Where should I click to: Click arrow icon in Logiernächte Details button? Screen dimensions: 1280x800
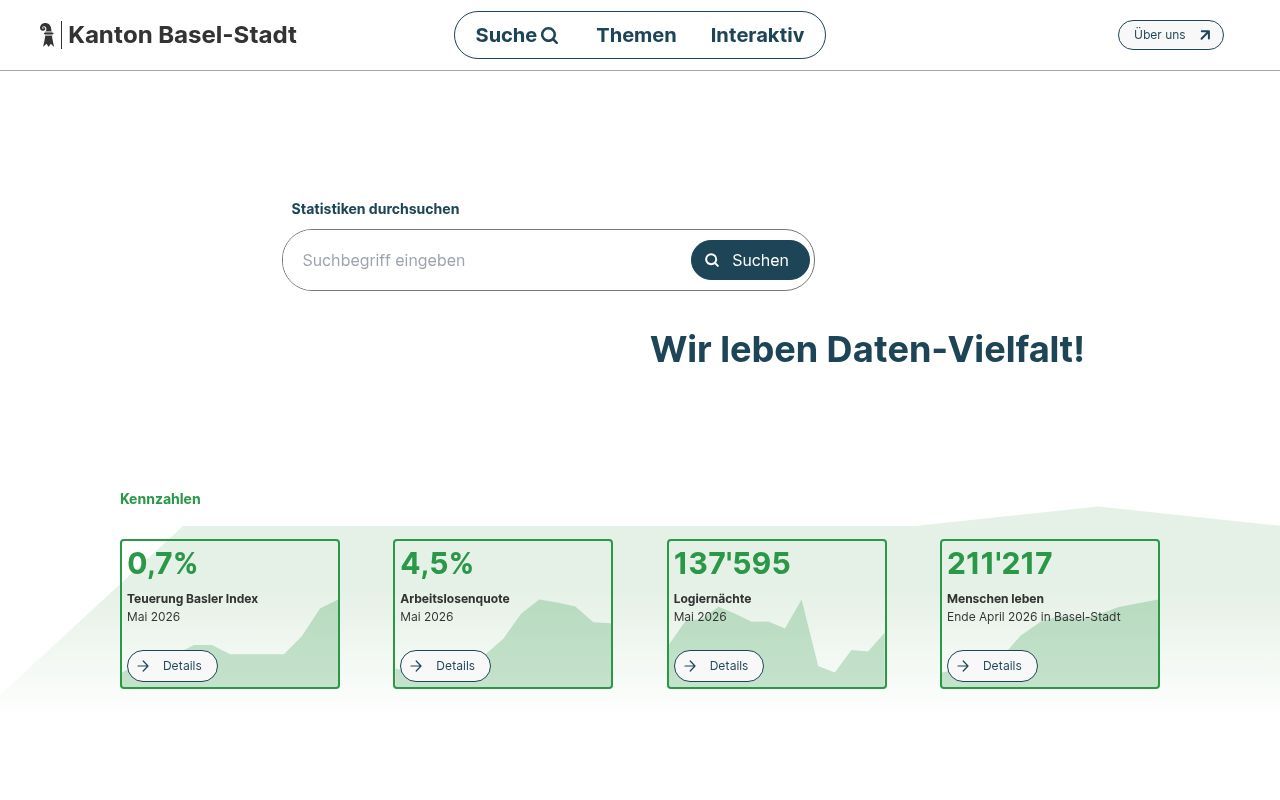[690, 666]
